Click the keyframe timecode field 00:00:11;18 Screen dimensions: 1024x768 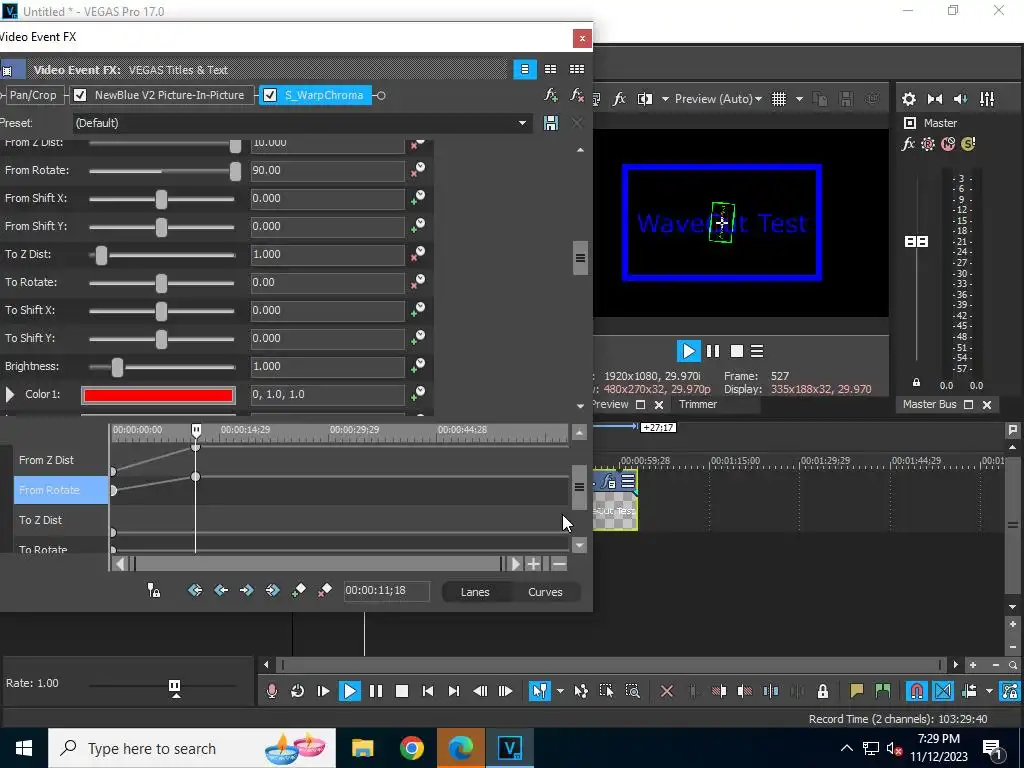(x=387, y=590)
